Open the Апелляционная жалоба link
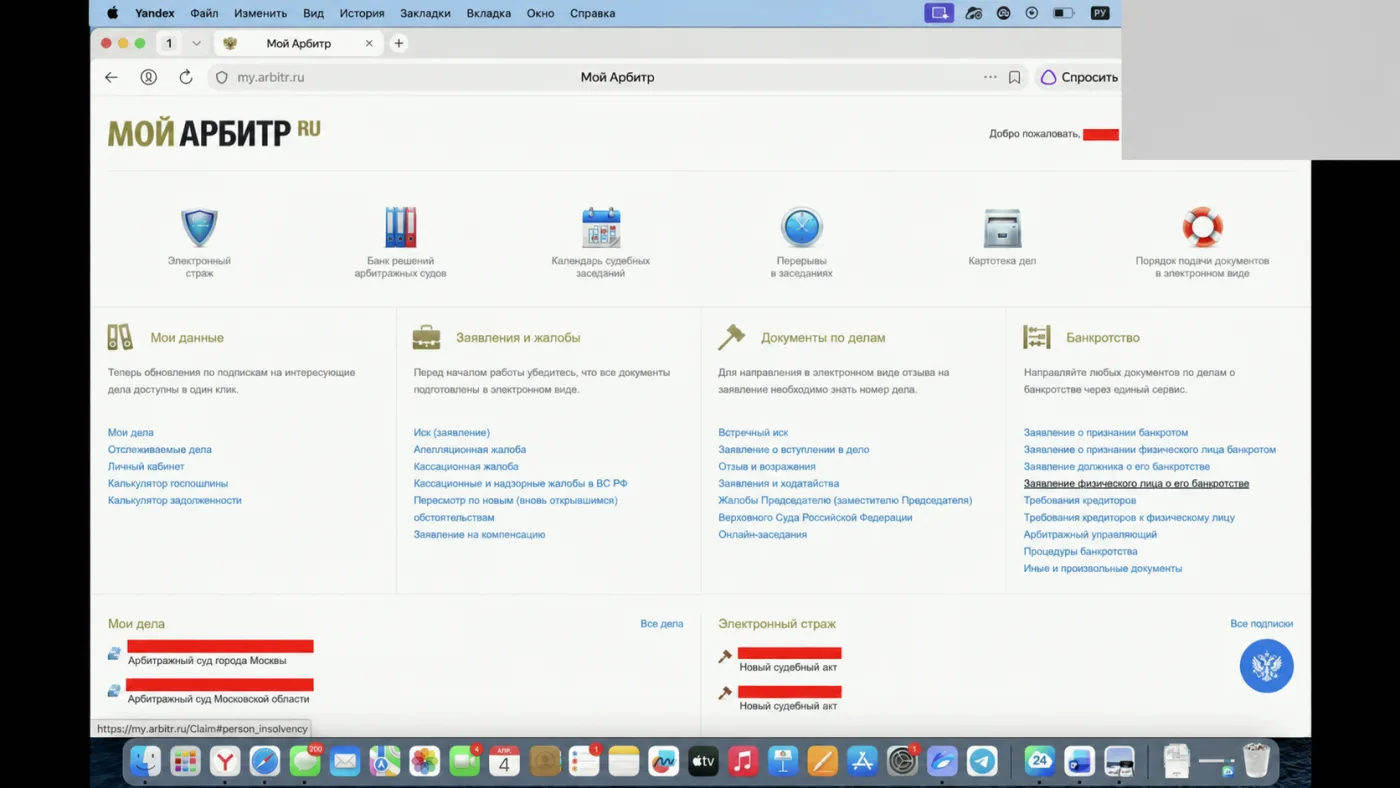 [470, 450]
